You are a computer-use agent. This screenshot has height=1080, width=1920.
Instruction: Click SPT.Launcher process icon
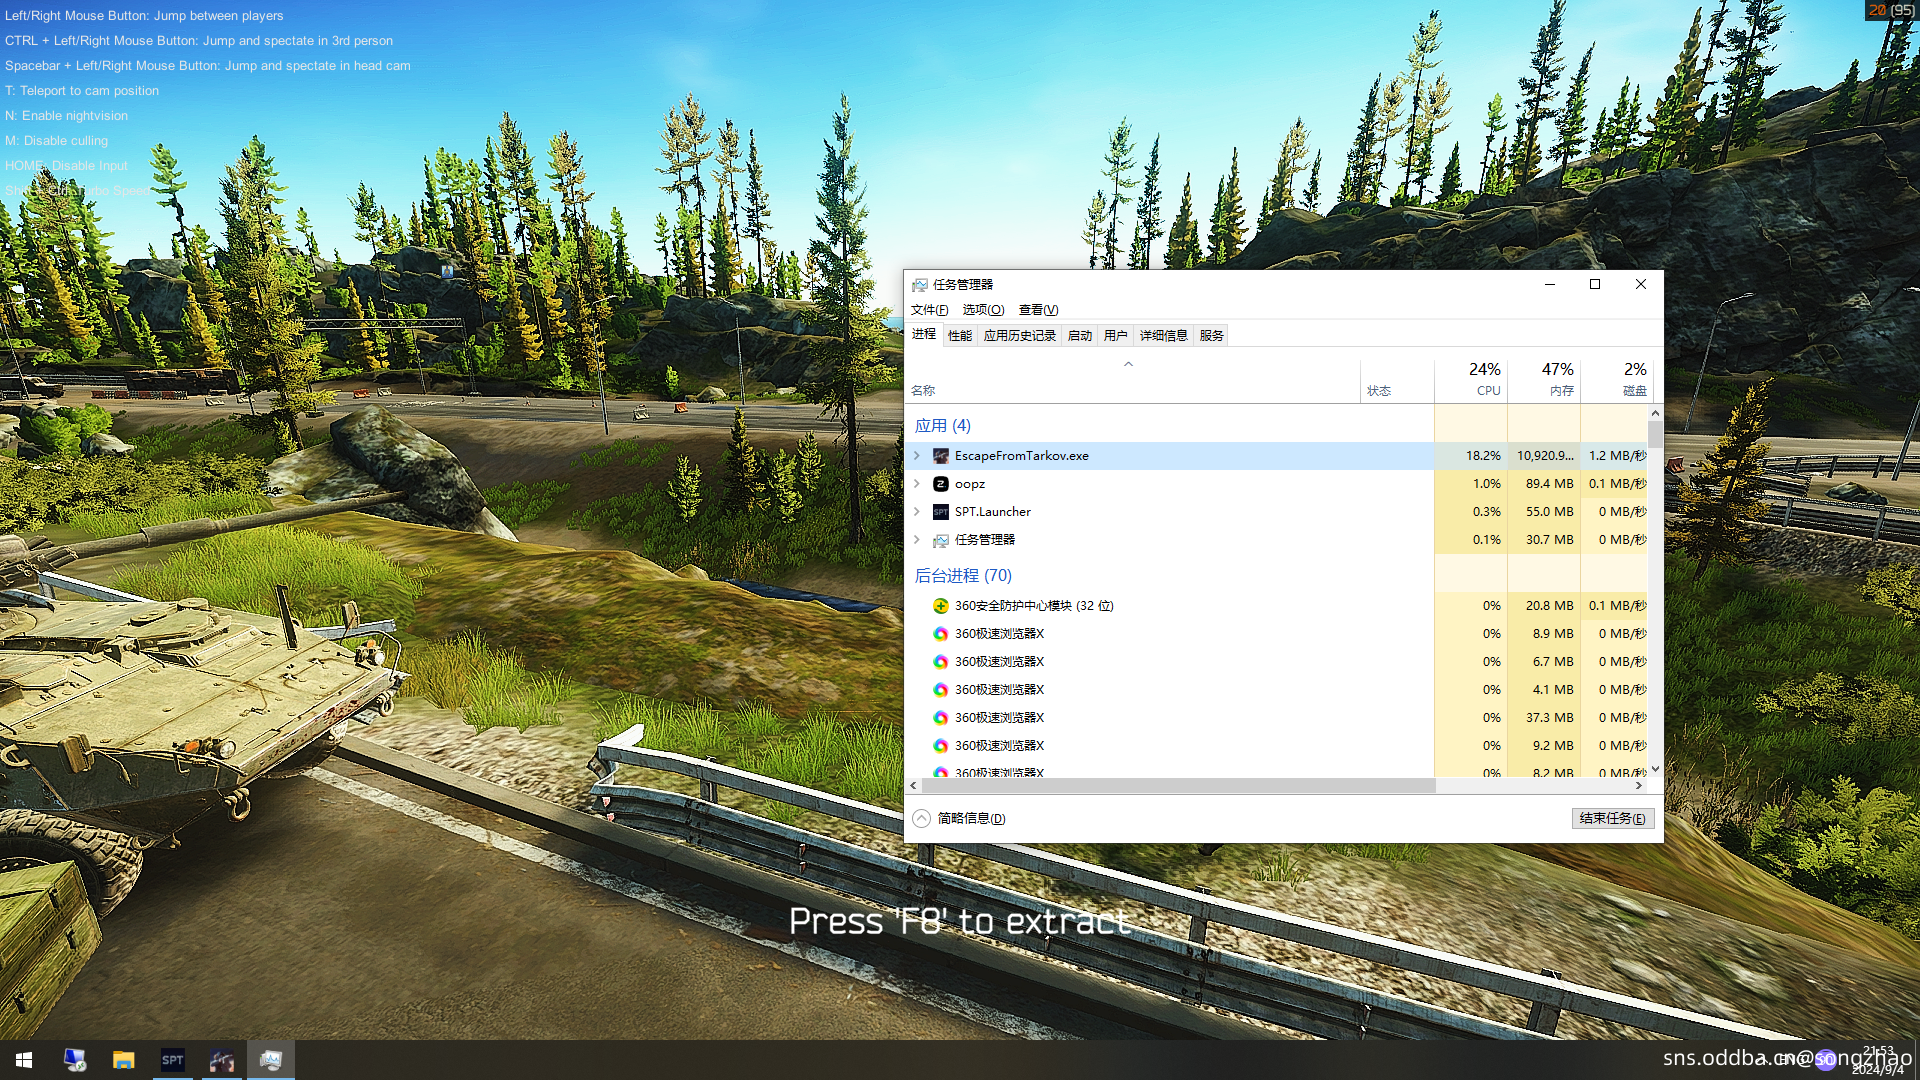click(940, 512)
